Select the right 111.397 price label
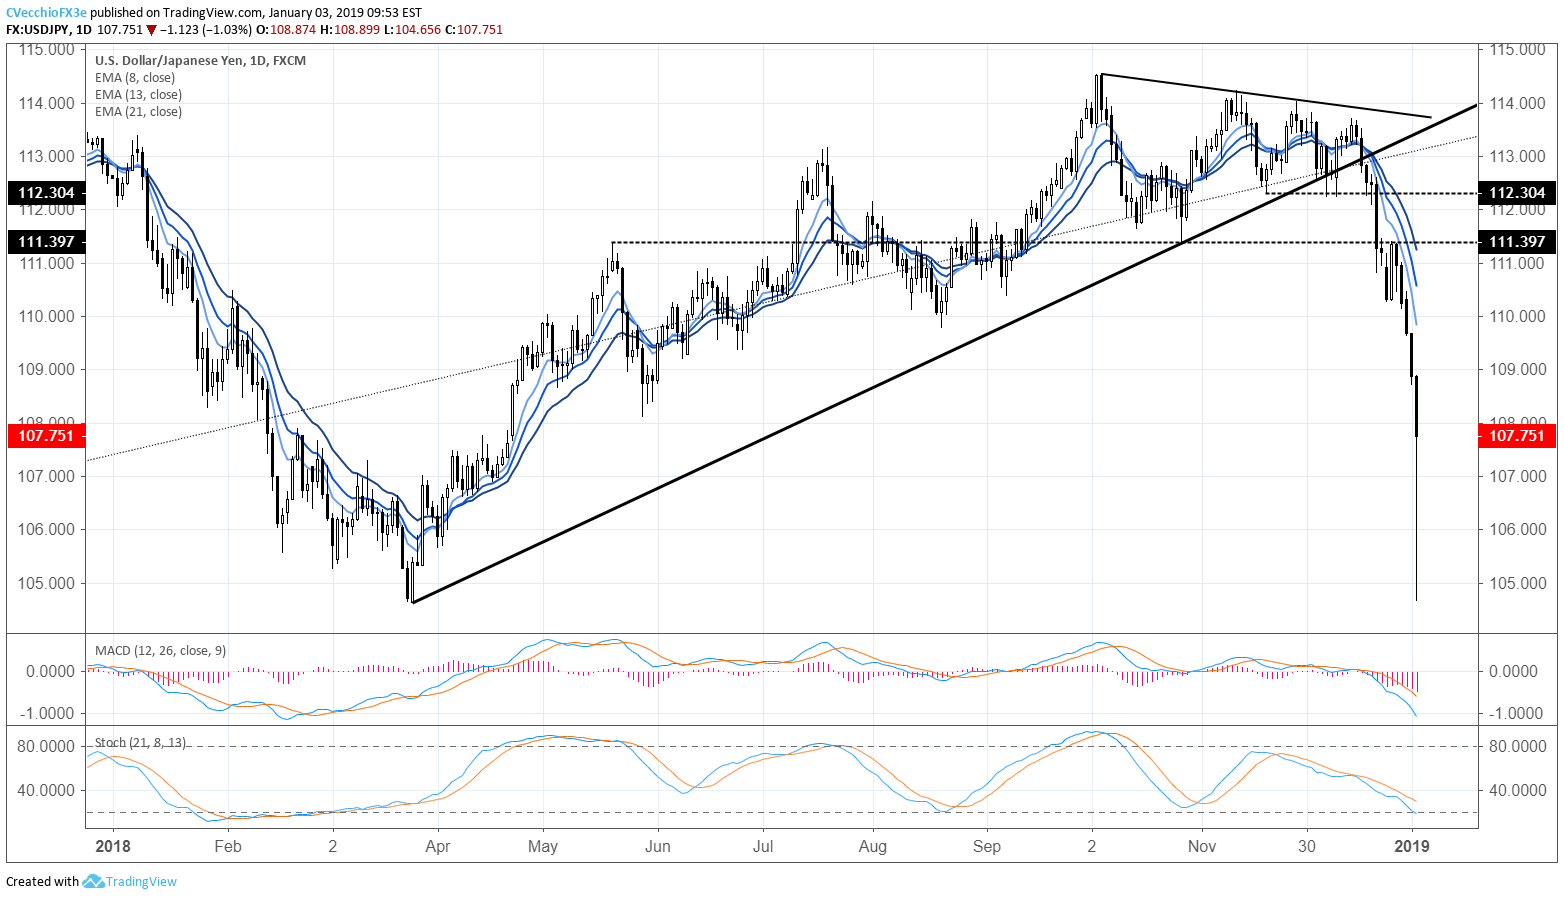Screen dimensions: 1564x899 coord(1517,242)
